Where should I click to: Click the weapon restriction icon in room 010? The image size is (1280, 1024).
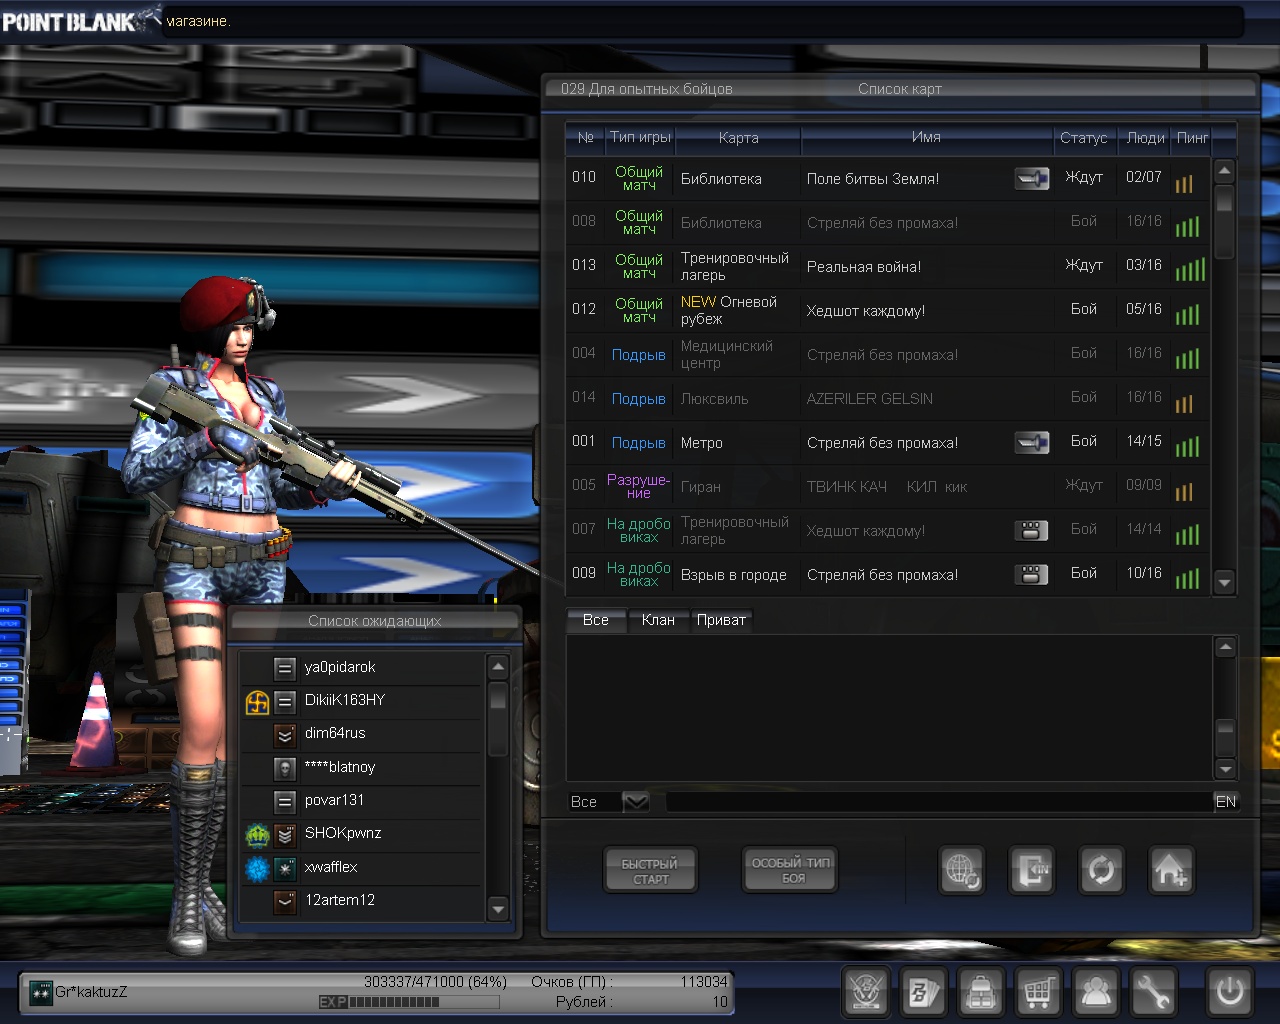click(x=1031, y=179)
